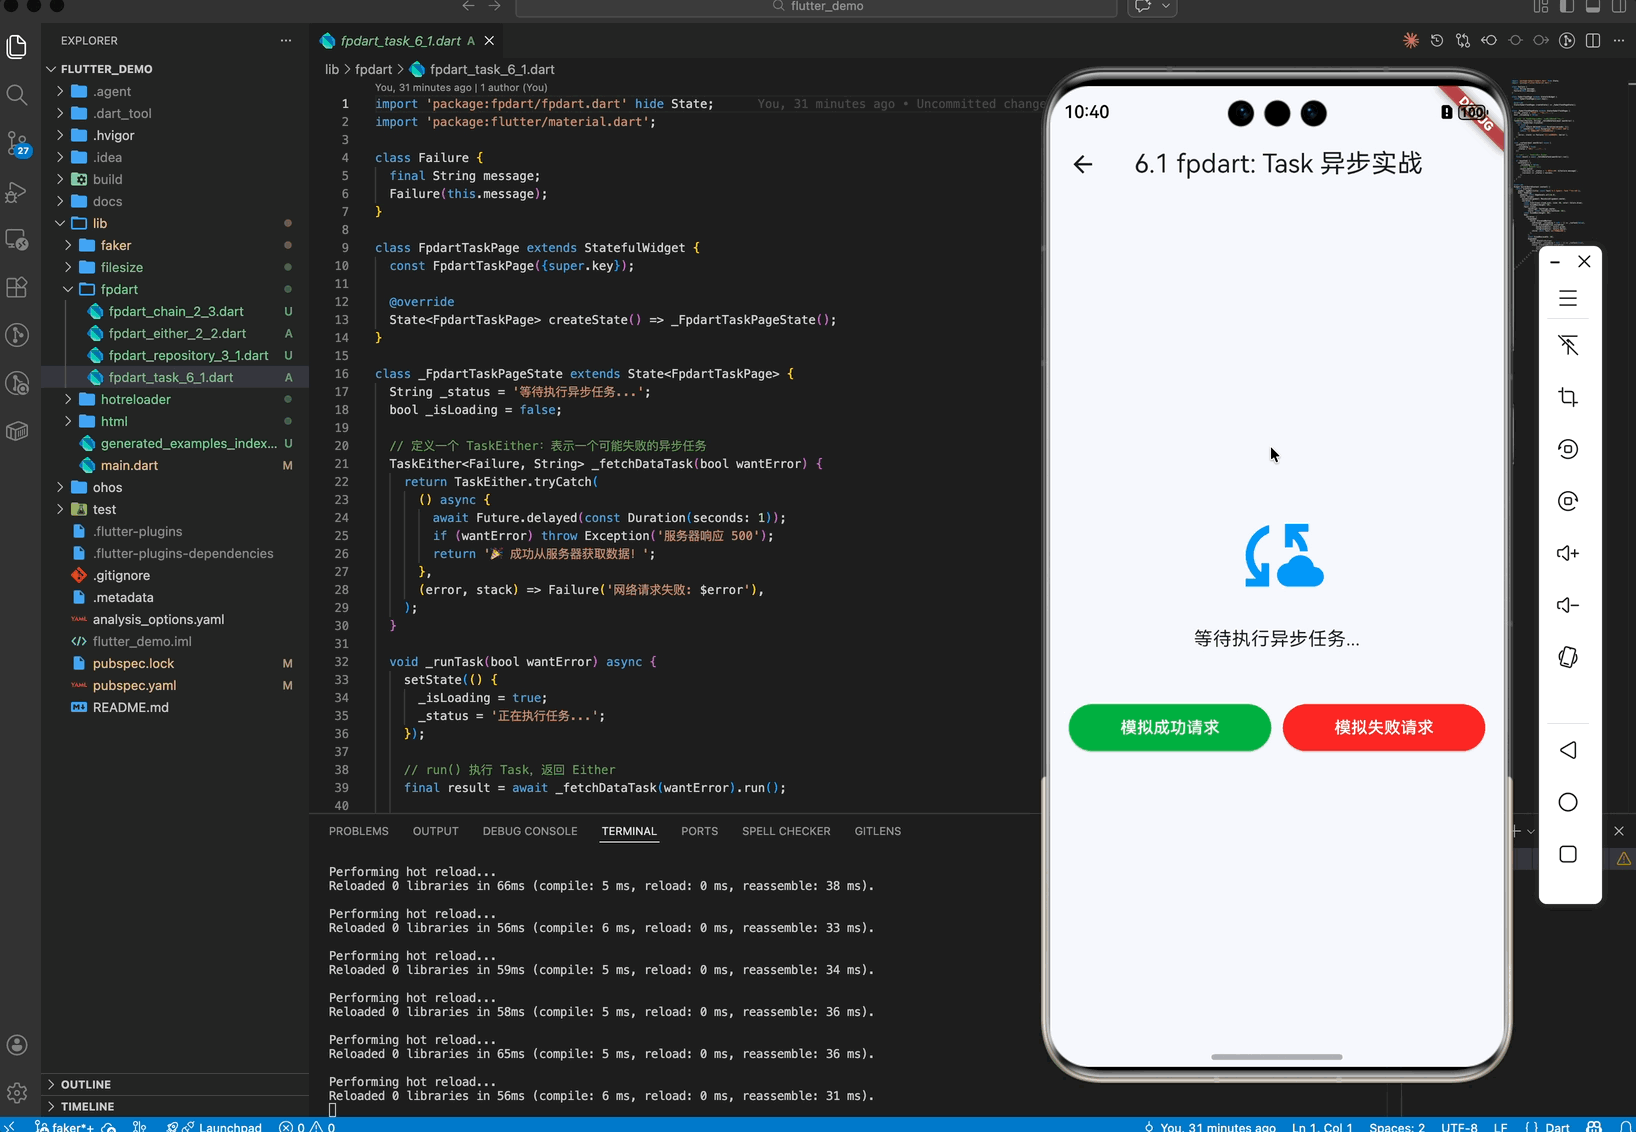Expand the build folder

pyautogui.click(x=60, y=179)
